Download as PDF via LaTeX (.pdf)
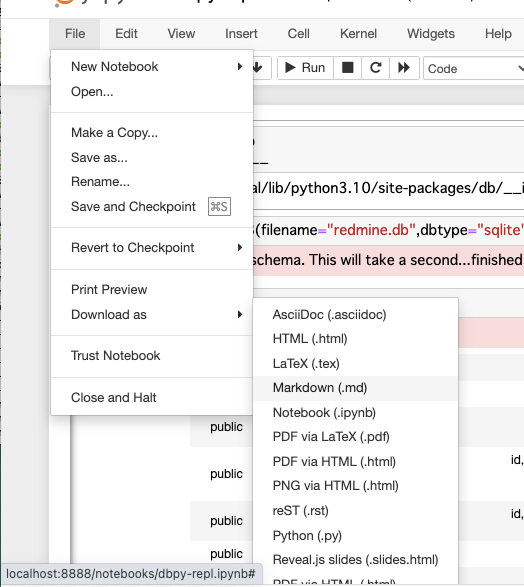 point(356,437)
